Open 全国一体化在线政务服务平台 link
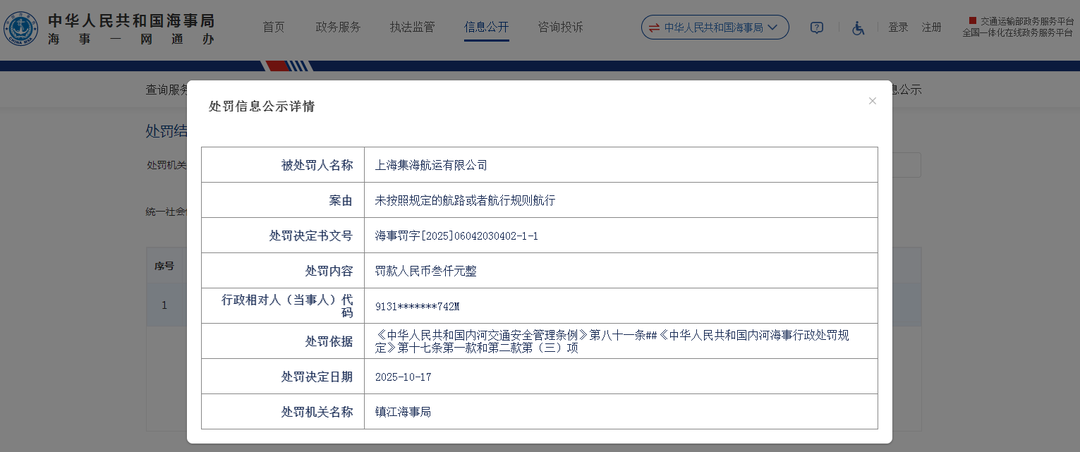 (x=1017, y=32)
